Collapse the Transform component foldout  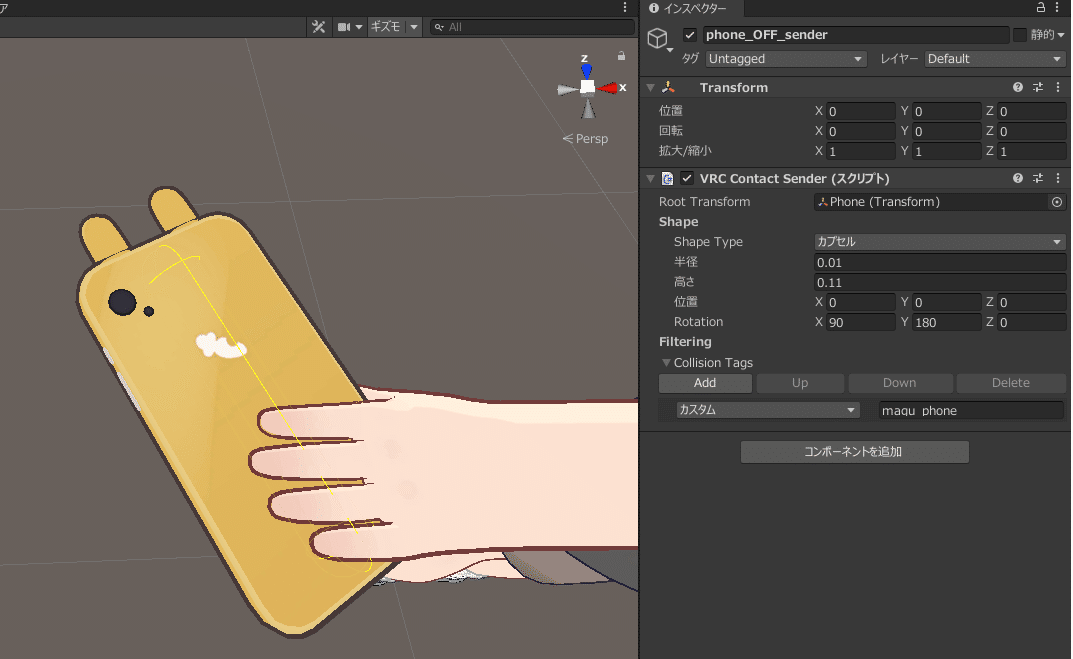(x=651, y=88)
